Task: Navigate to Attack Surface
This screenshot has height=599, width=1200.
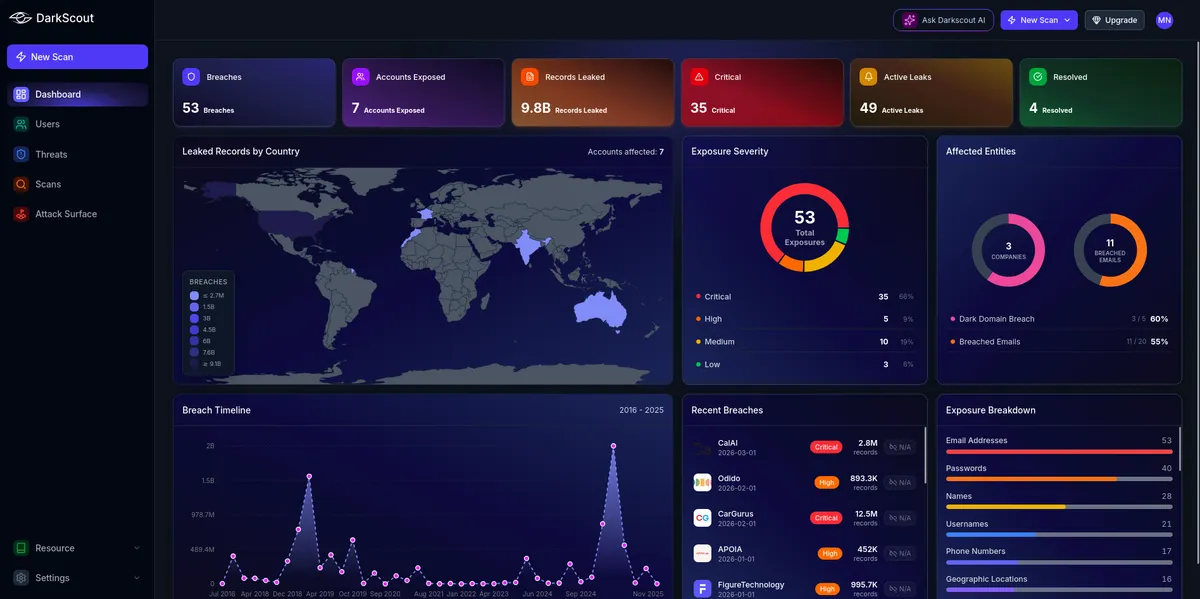Action: 66,214
